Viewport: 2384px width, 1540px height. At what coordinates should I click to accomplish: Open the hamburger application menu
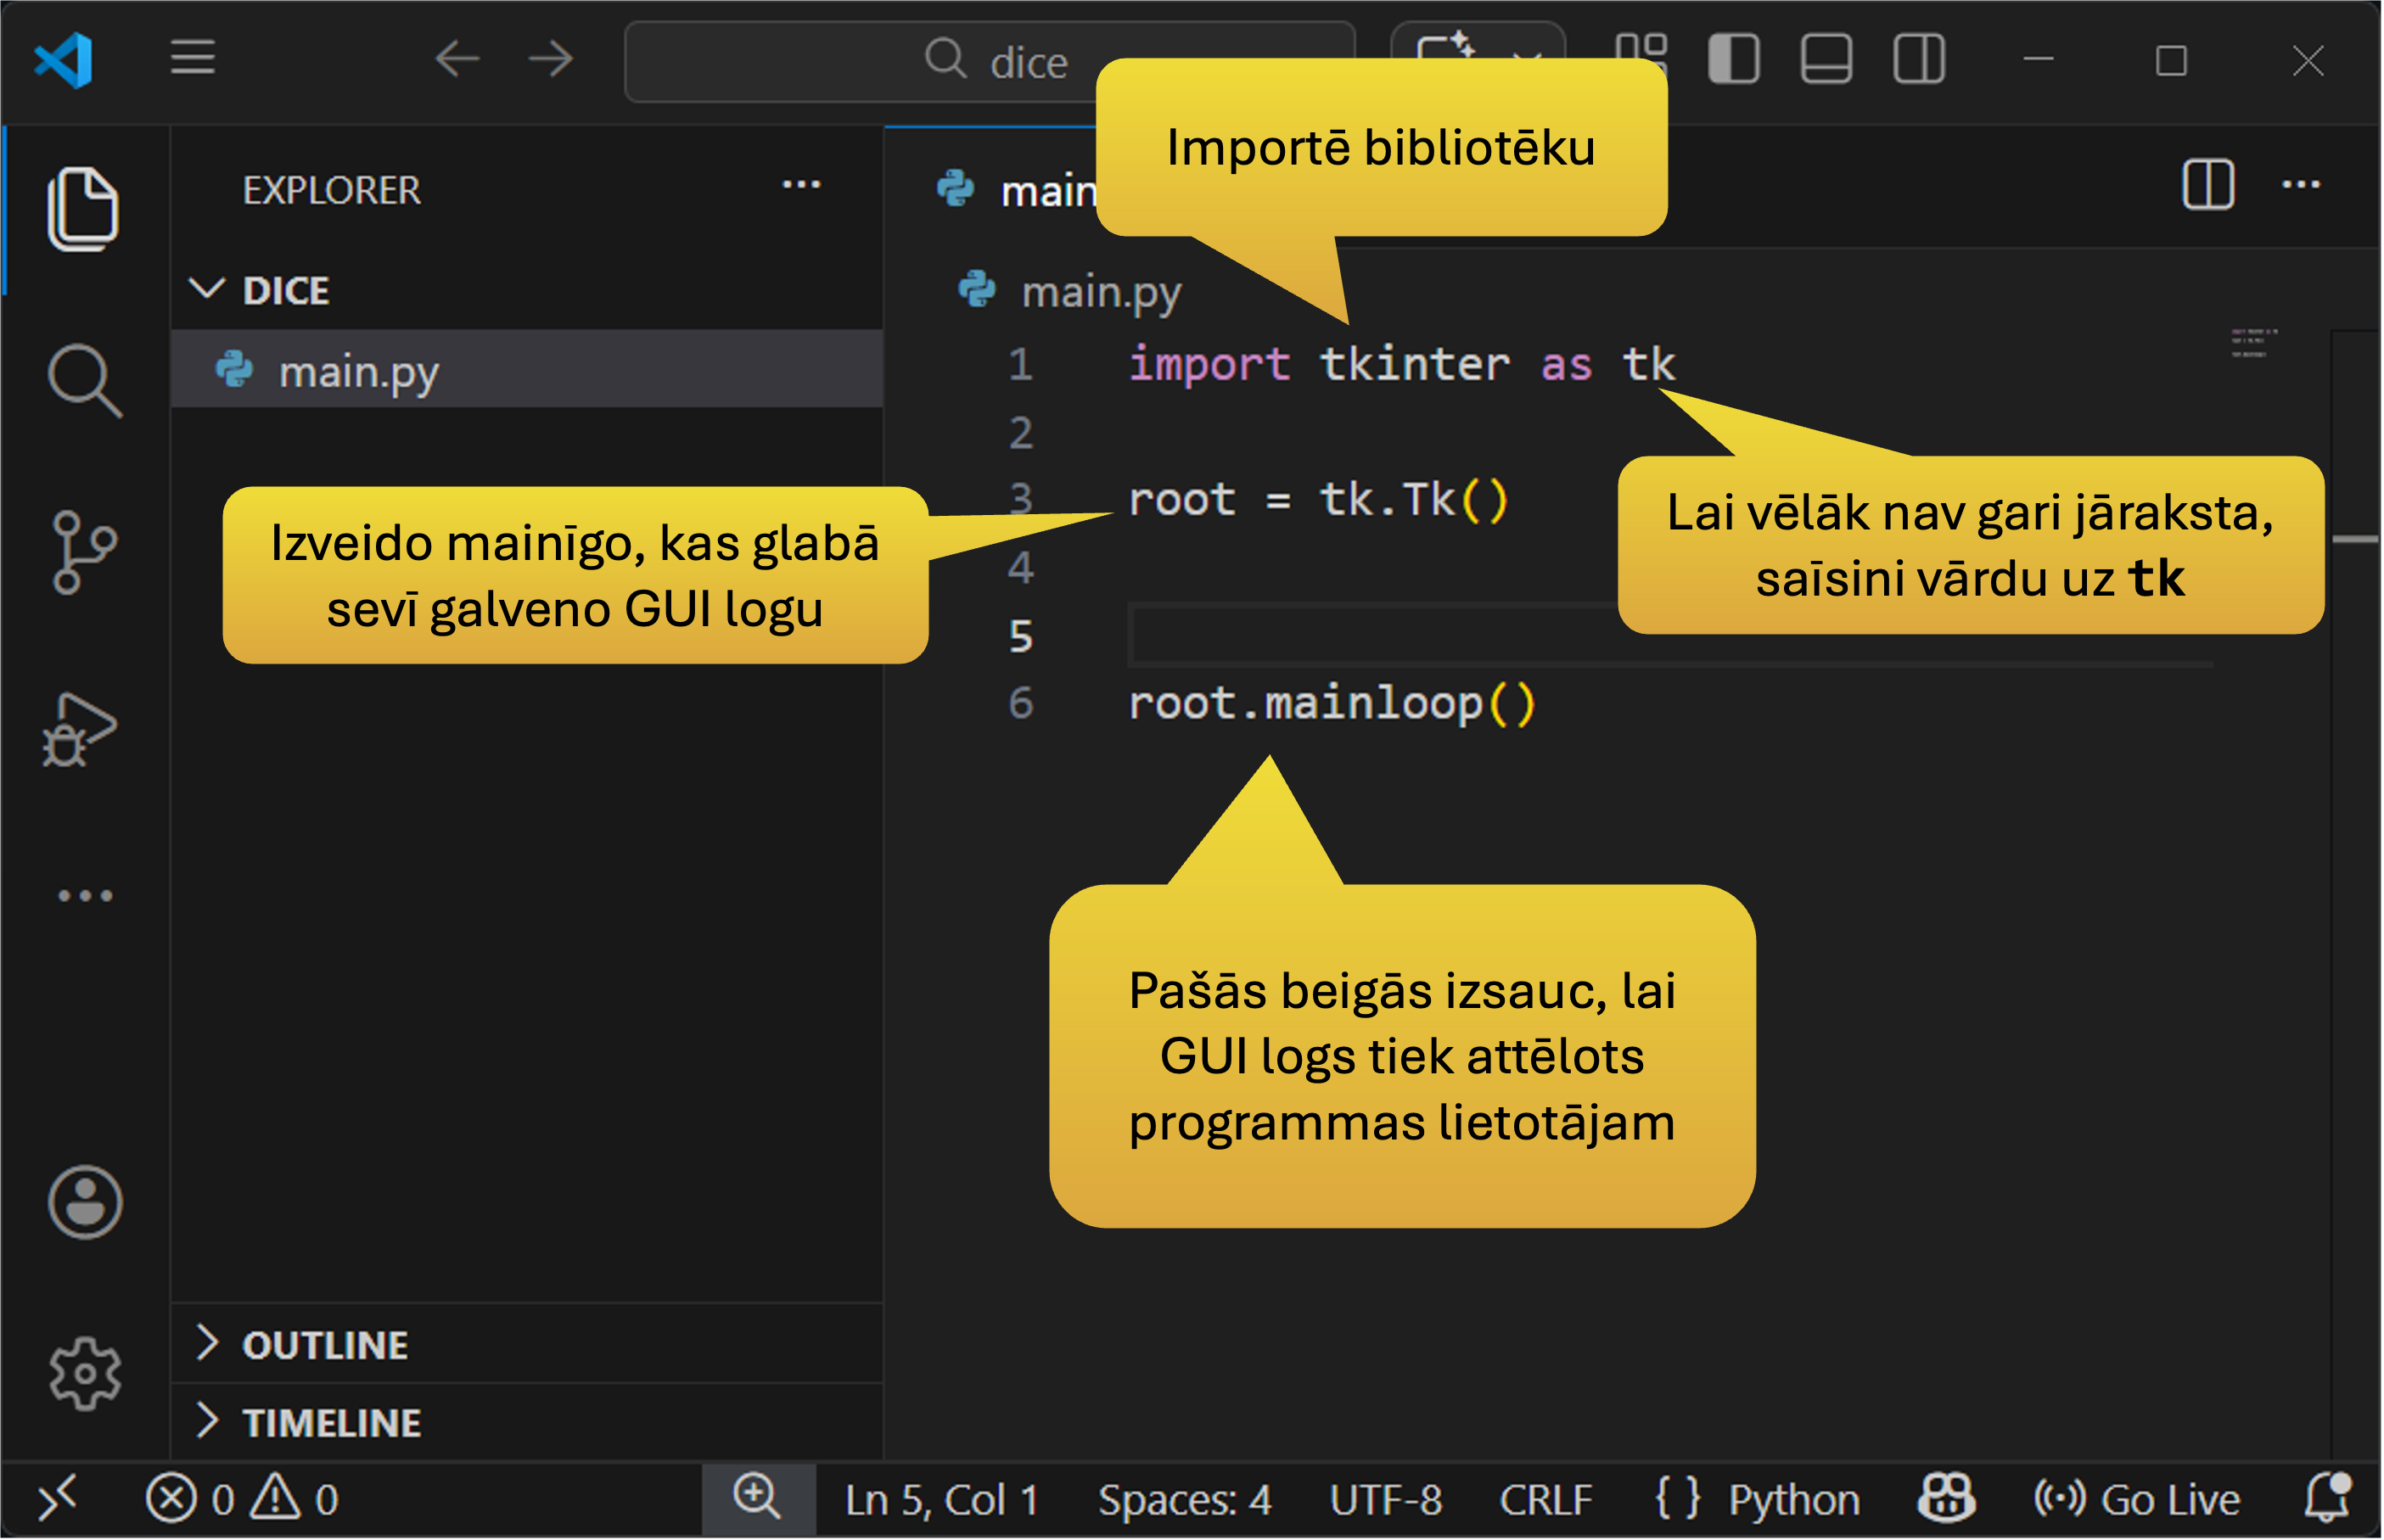click(193, 58)
